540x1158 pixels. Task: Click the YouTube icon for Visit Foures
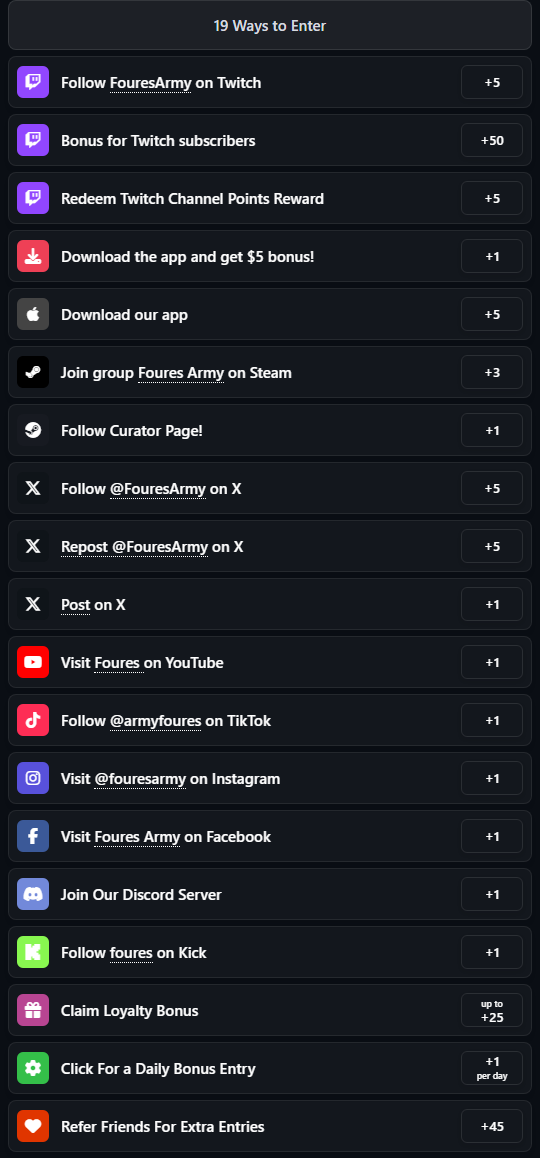[33, 662]
